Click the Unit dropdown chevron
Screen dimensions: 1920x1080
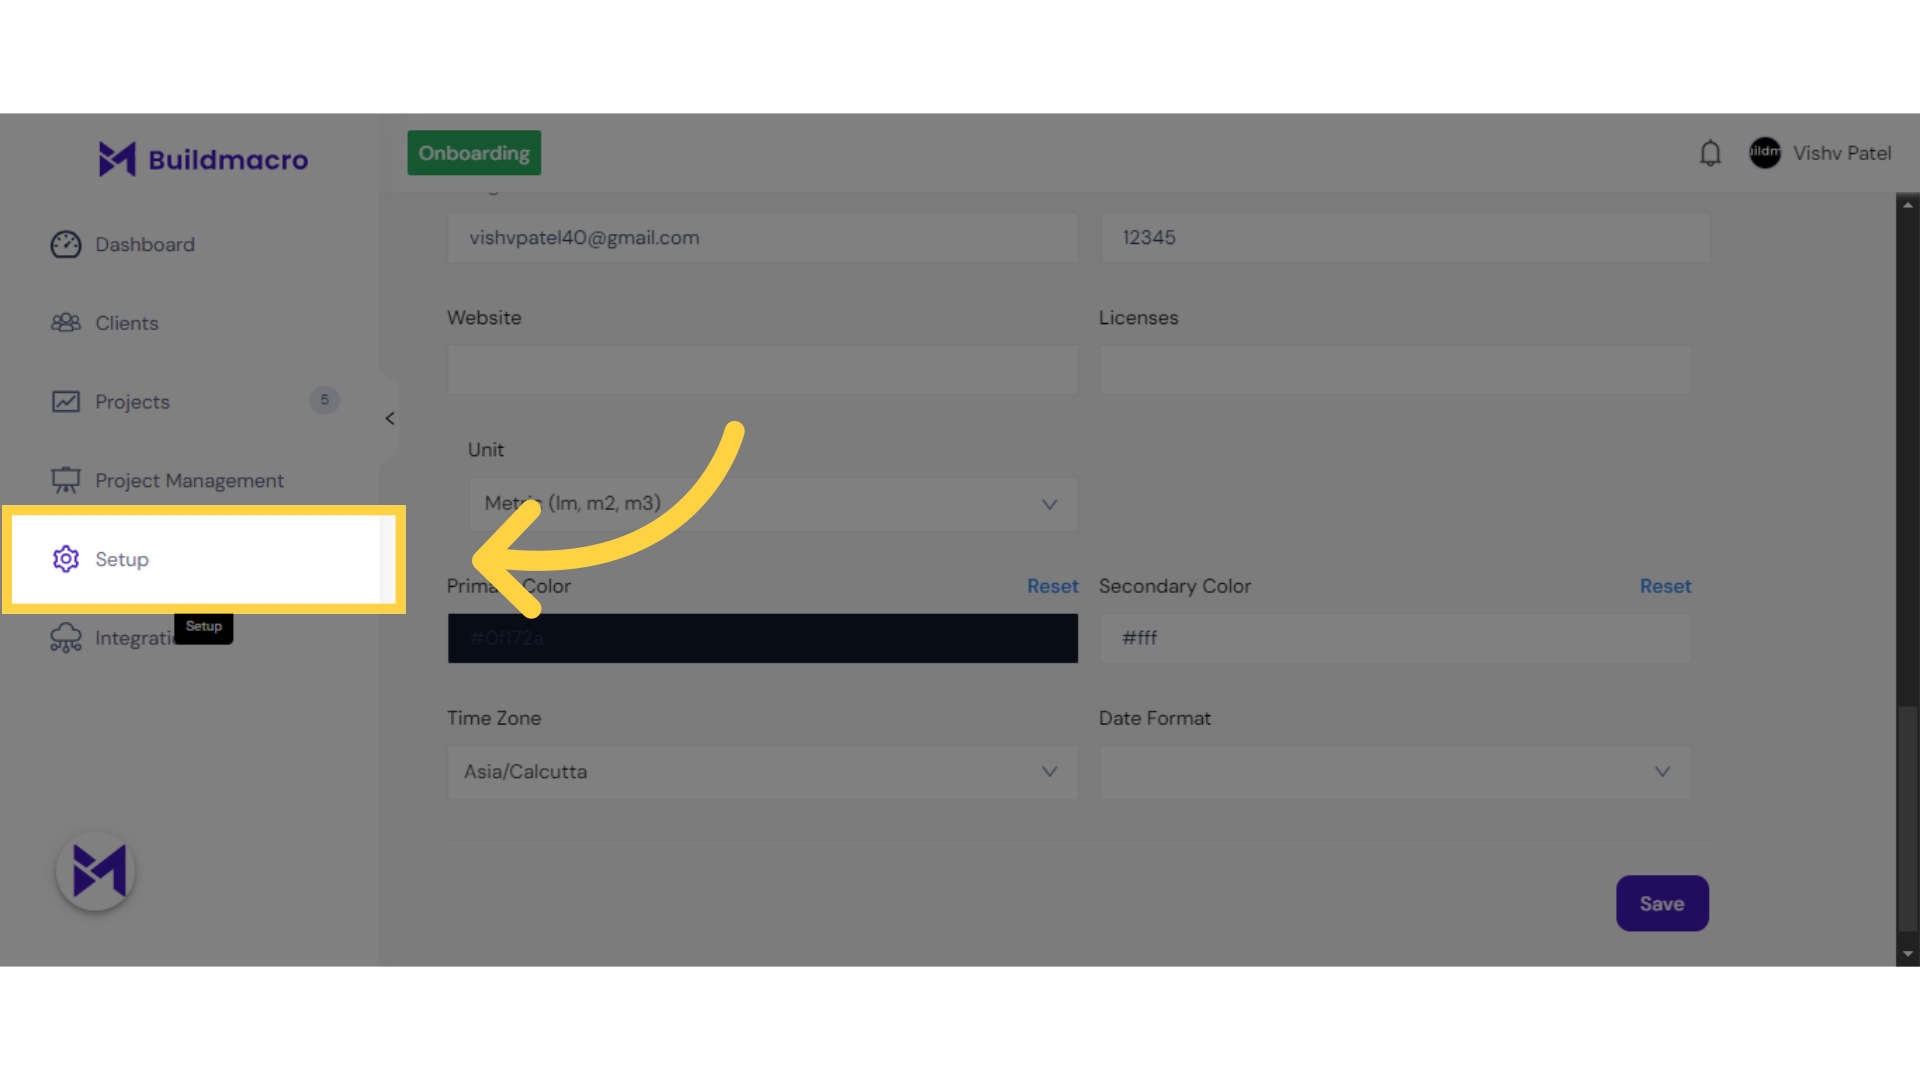1049,504
